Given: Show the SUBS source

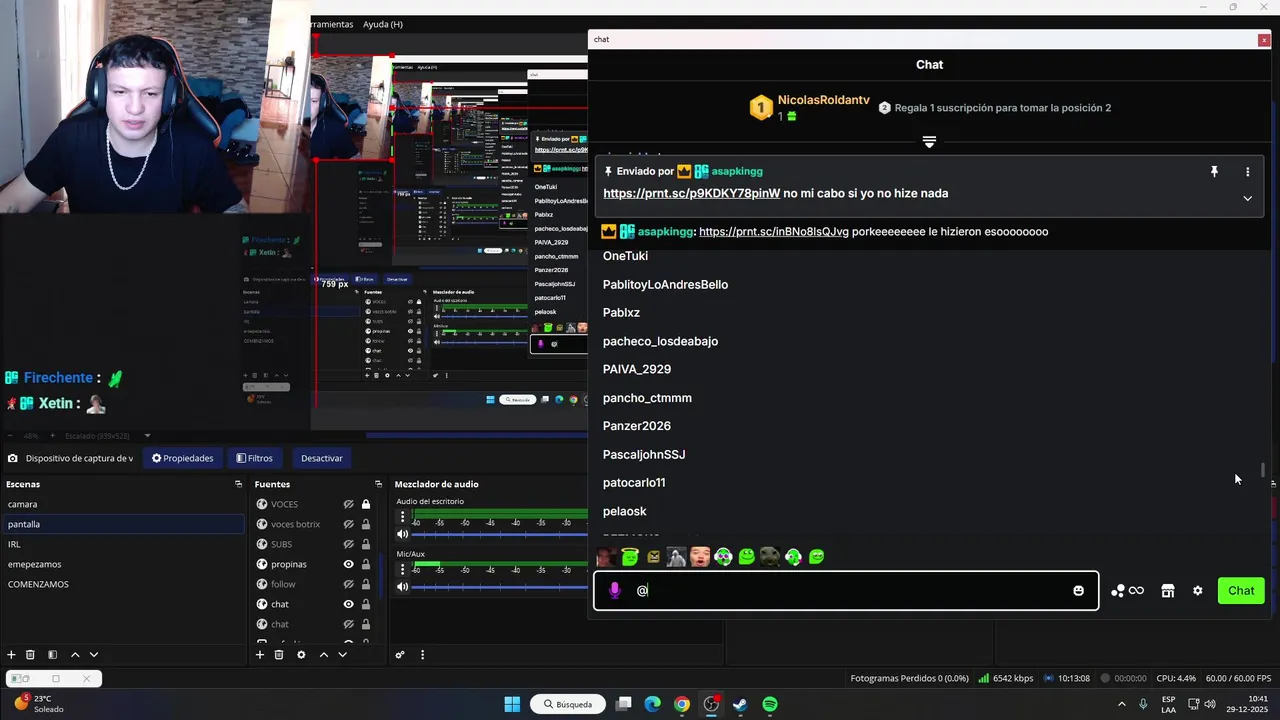Looking at the screenshot, I should (x=348, y=544).
